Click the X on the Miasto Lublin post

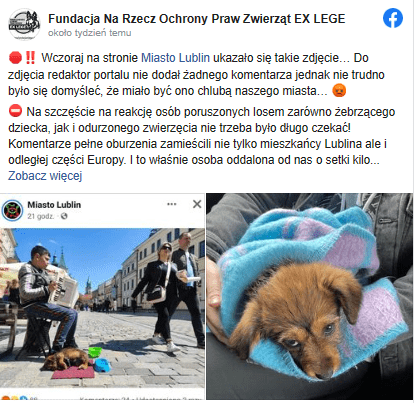pyautogui.click(x=197, y=204)
